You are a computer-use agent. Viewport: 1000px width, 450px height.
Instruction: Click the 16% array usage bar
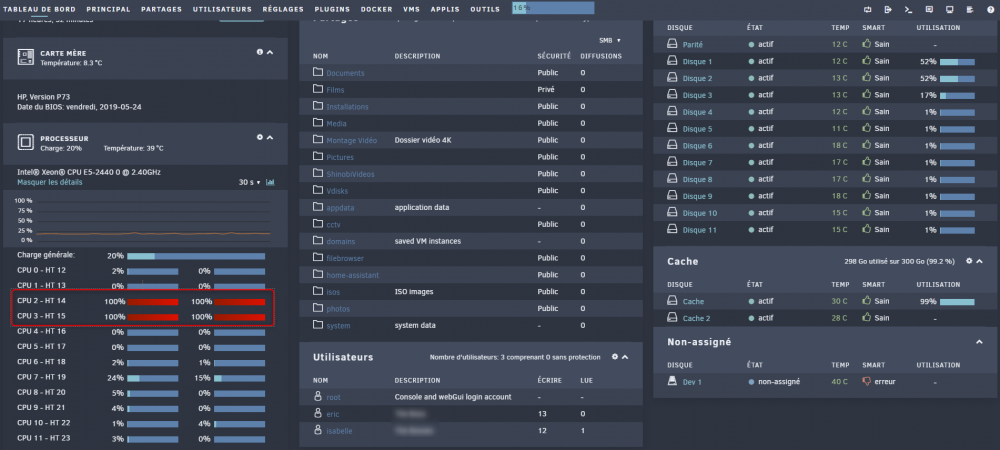click(553, 8)
